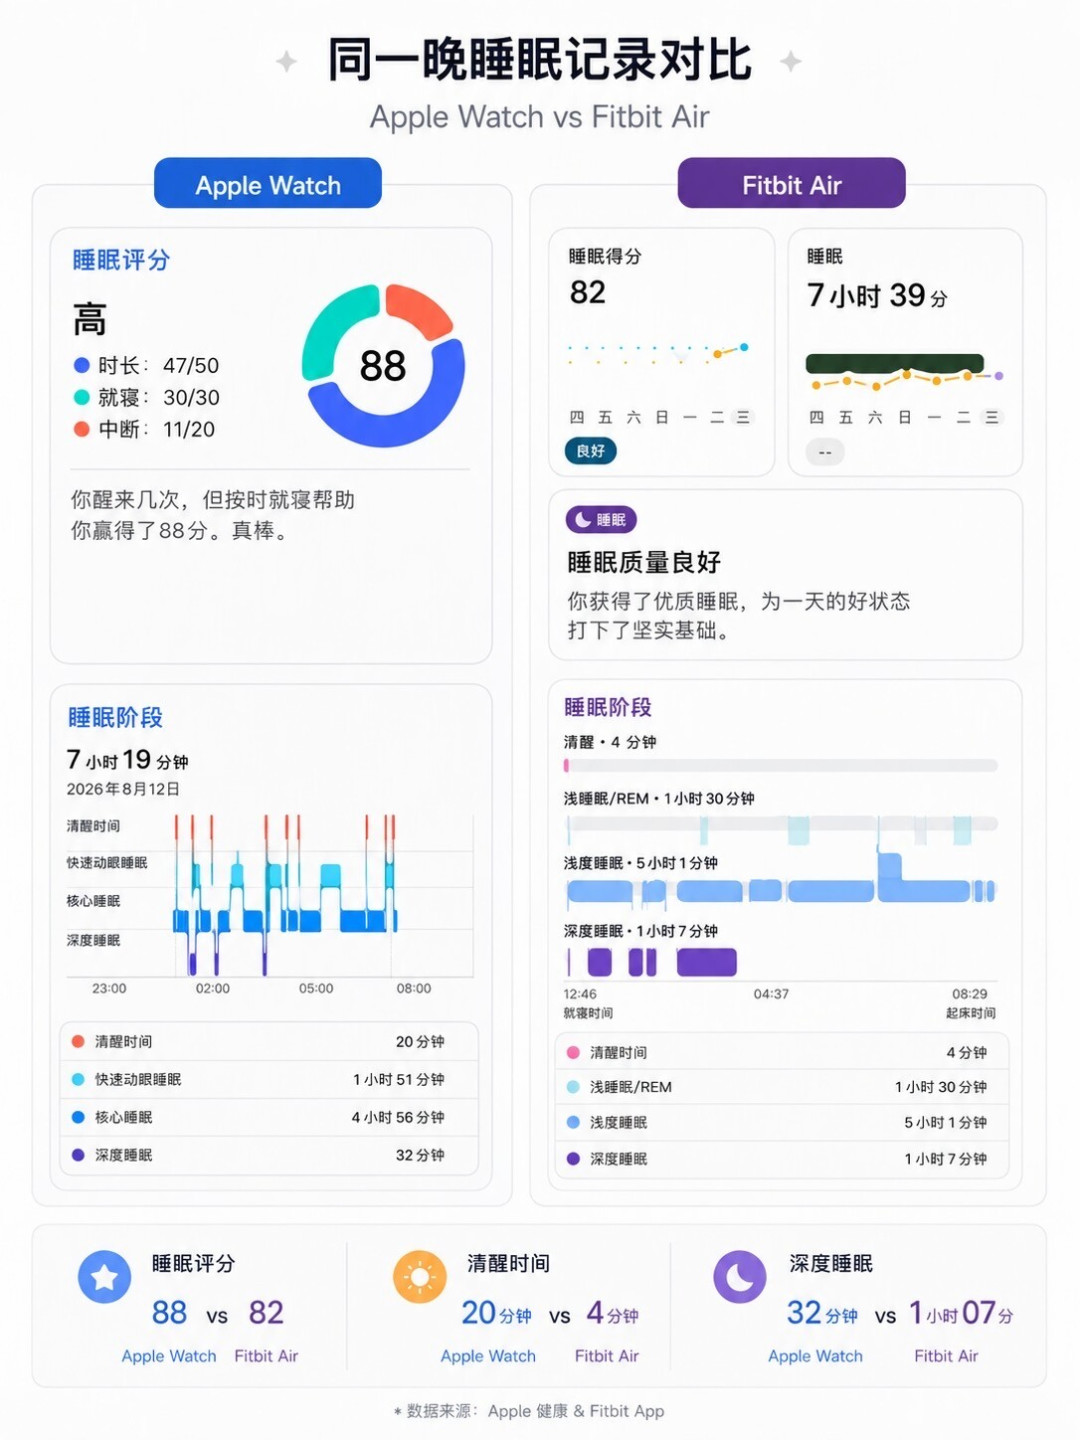Click the 82 score in bottom summary

point(266,1312)
